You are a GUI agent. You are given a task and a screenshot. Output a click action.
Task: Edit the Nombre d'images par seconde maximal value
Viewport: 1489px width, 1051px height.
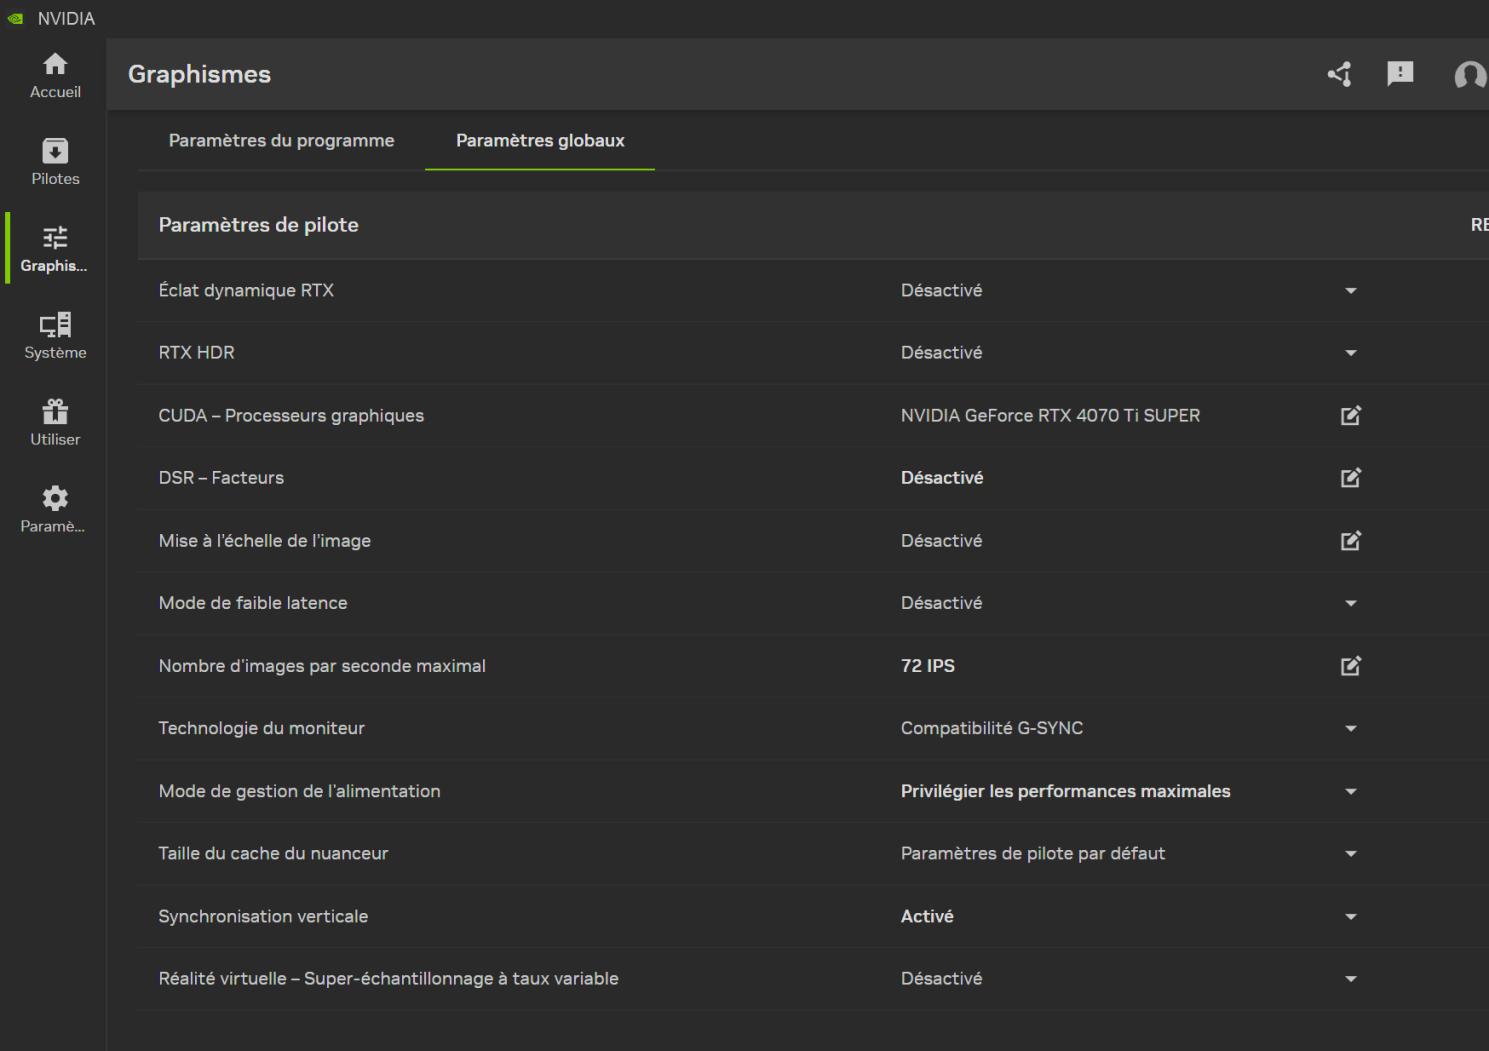(x=1350, y=665)
